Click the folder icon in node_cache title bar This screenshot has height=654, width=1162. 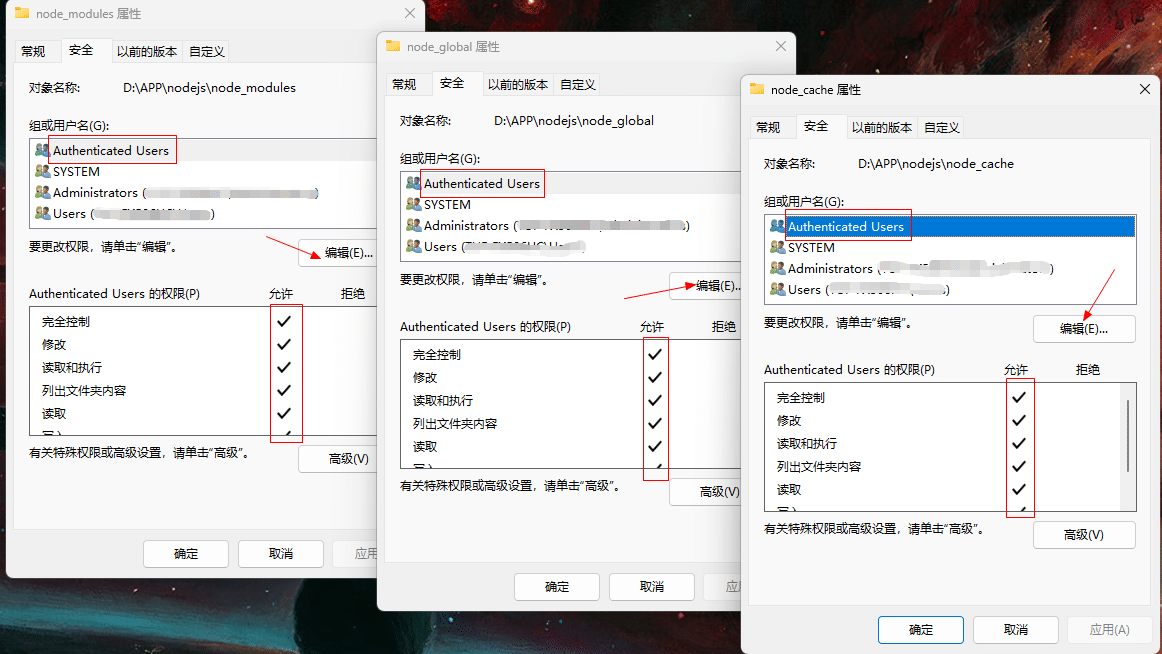click(757, 90)
